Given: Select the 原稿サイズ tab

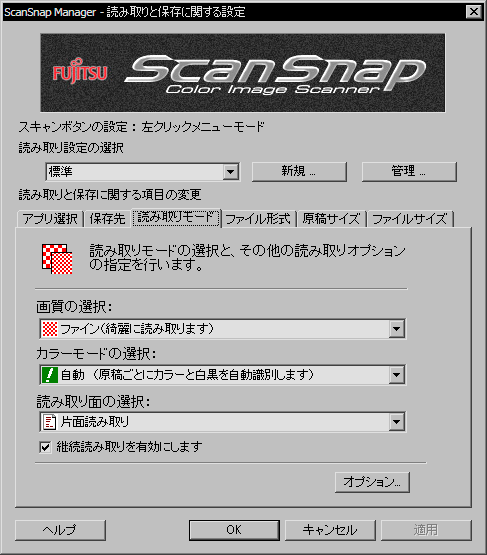Looking at the screenshot, I should (x=331, y=219).
